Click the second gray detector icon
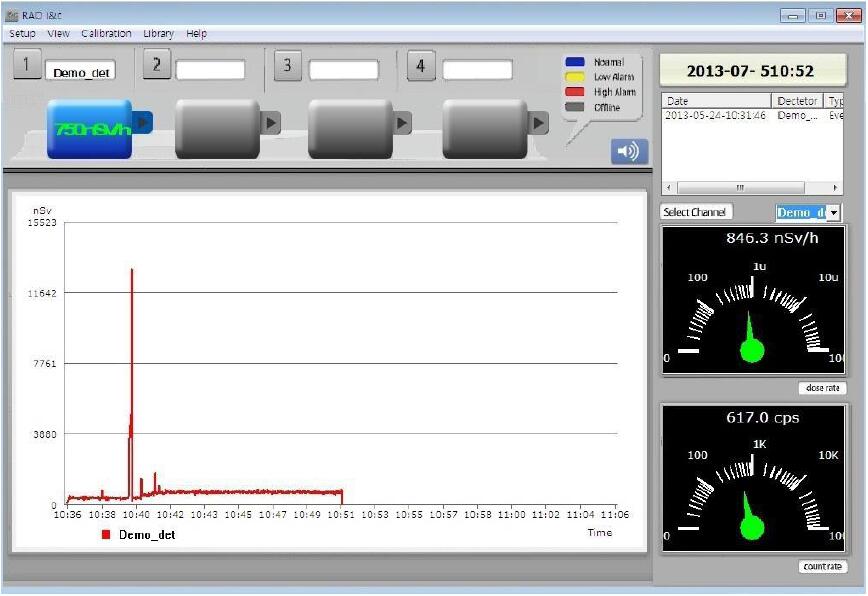This screenshot has height=596, width=868. pos(218,129)
